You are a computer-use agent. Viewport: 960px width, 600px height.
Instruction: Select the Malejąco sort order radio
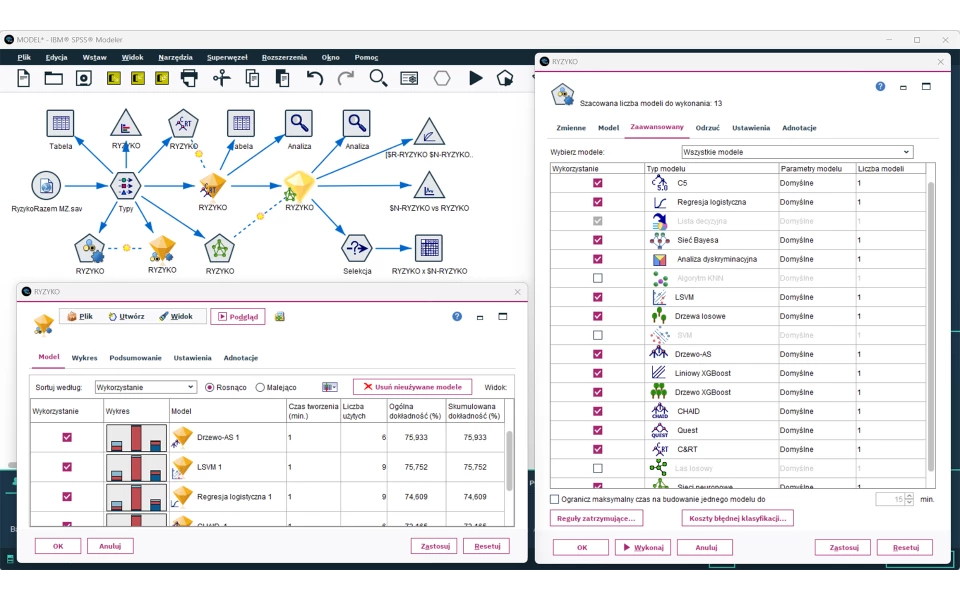(x=261, y=387)
